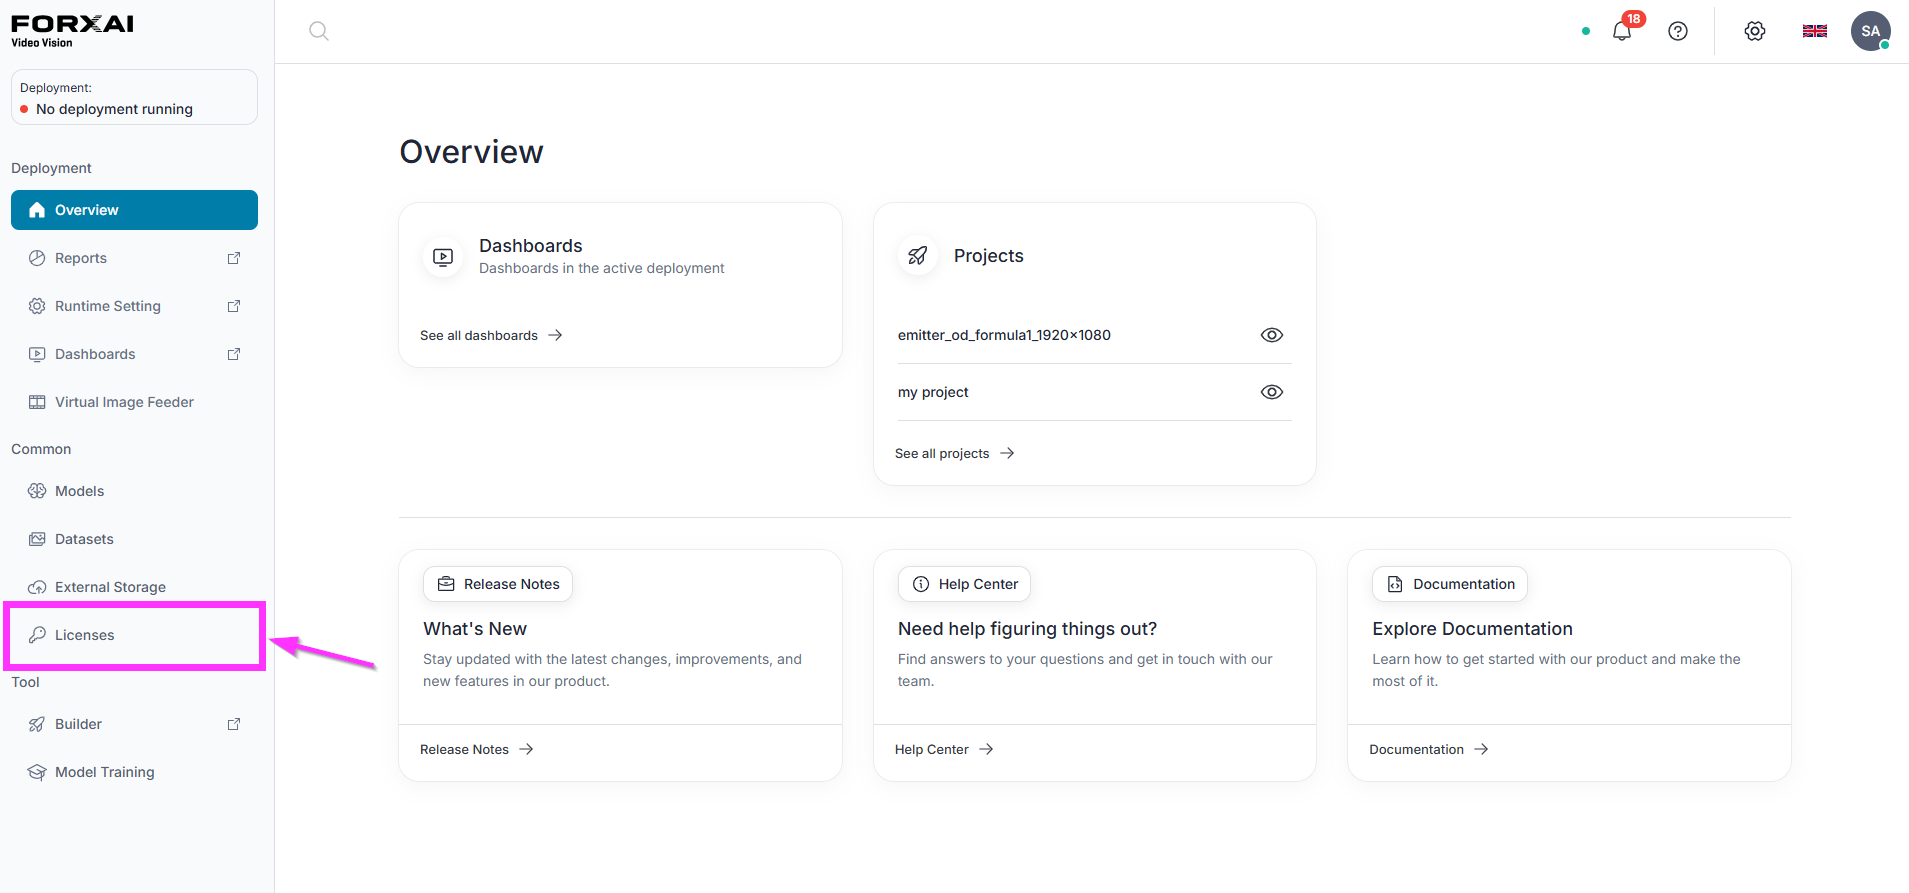Open Help Center footer link

point(944,749)
